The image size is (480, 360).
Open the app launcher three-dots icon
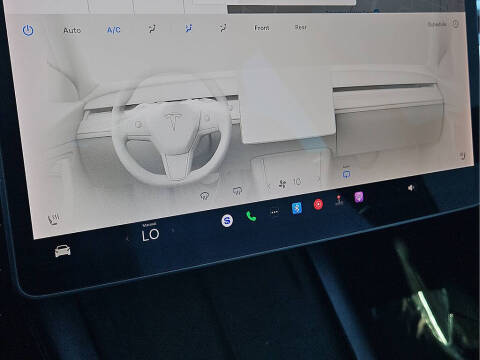tap(274, 212)
